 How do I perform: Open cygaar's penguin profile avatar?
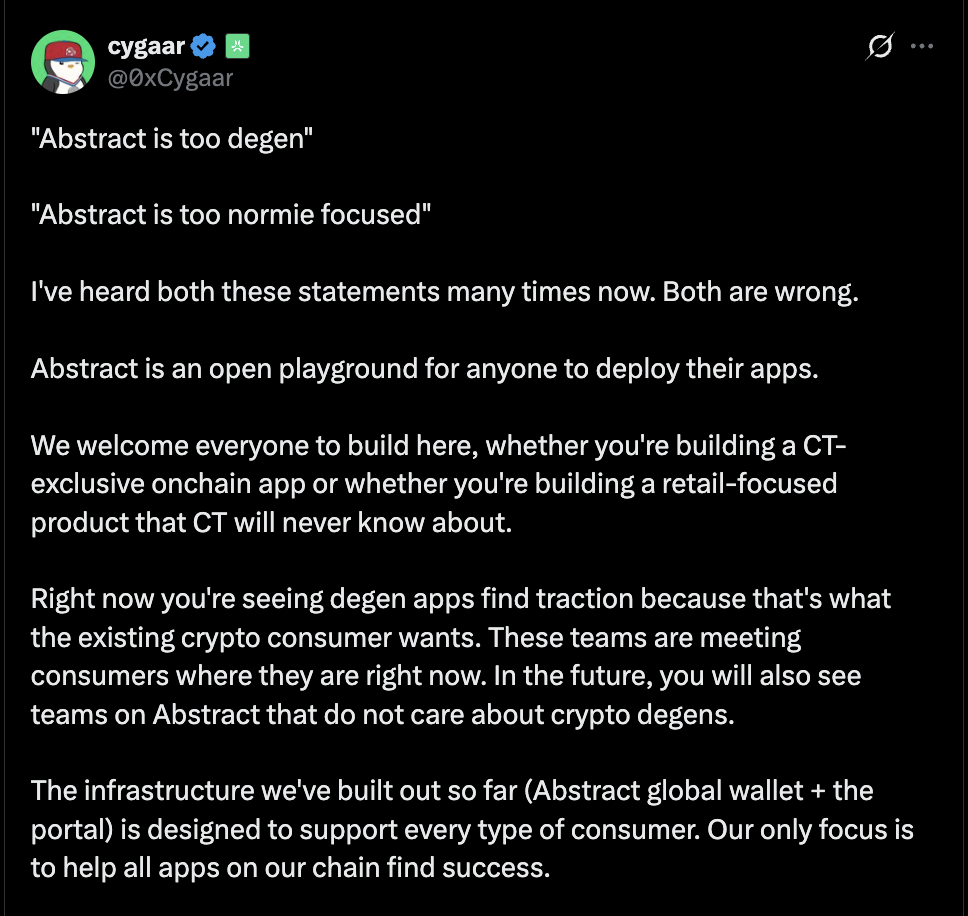[63, 62]
